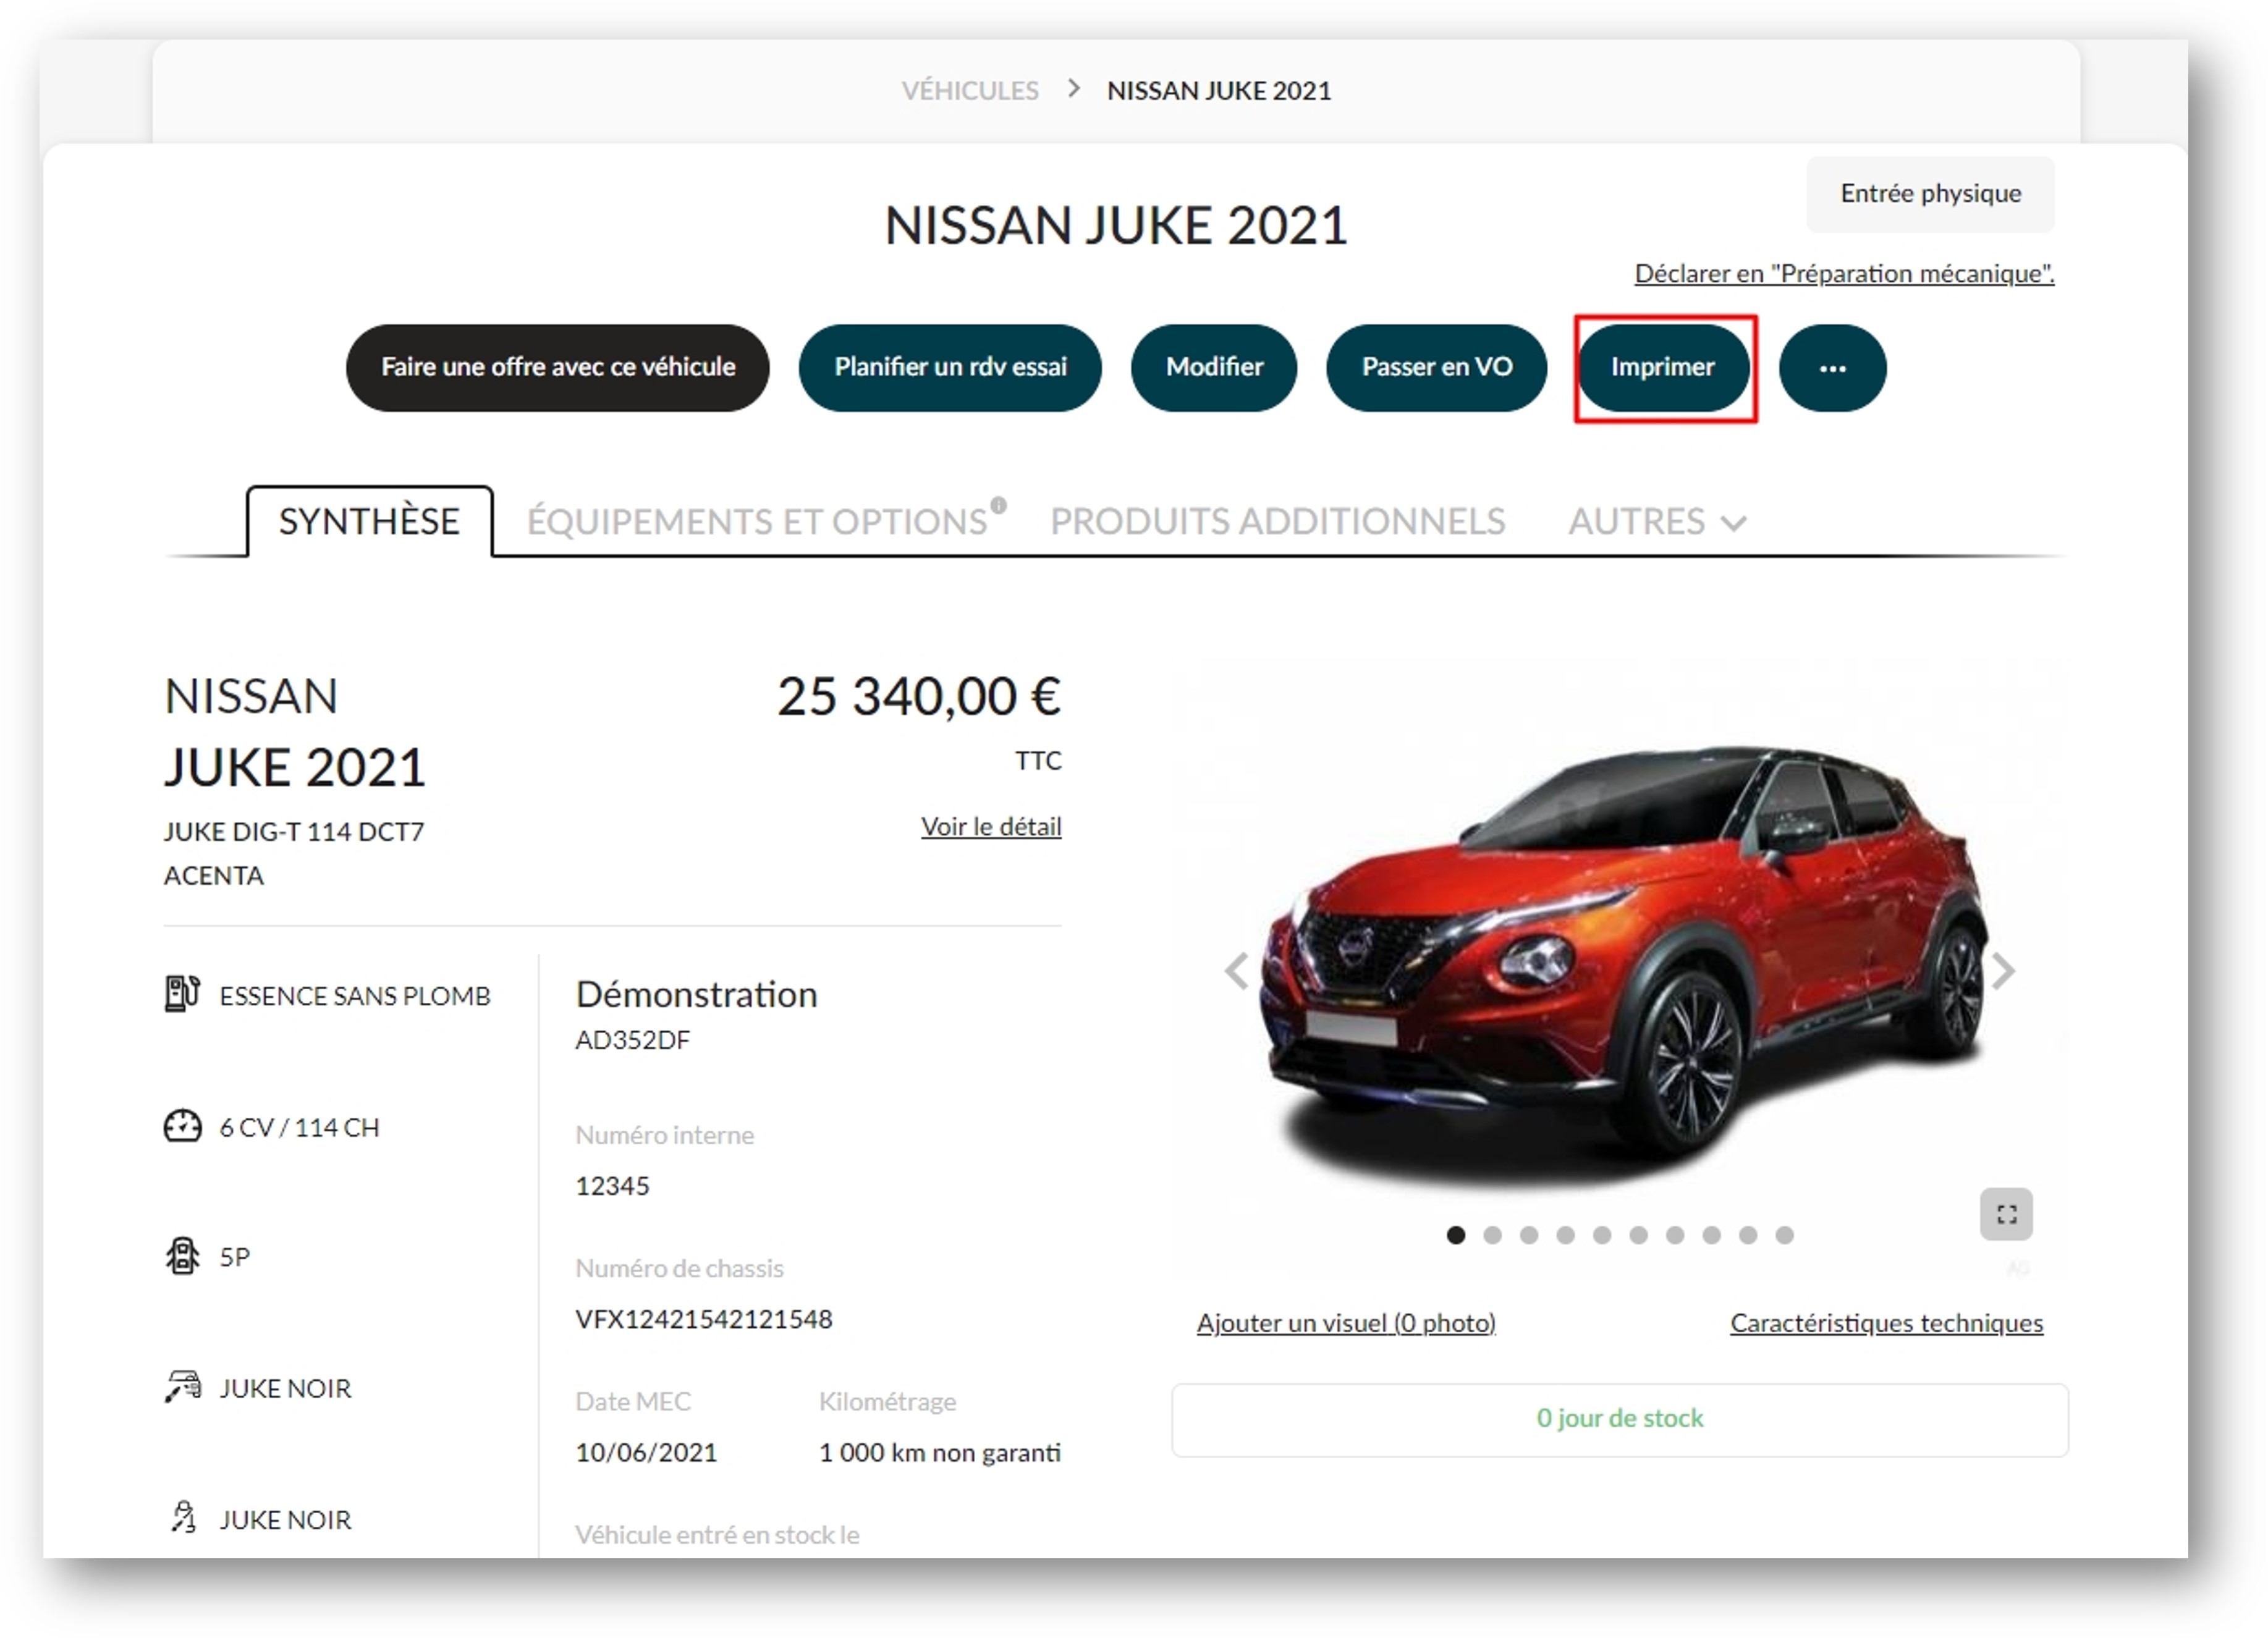Click the internal number 12345

pos(612,1186)
